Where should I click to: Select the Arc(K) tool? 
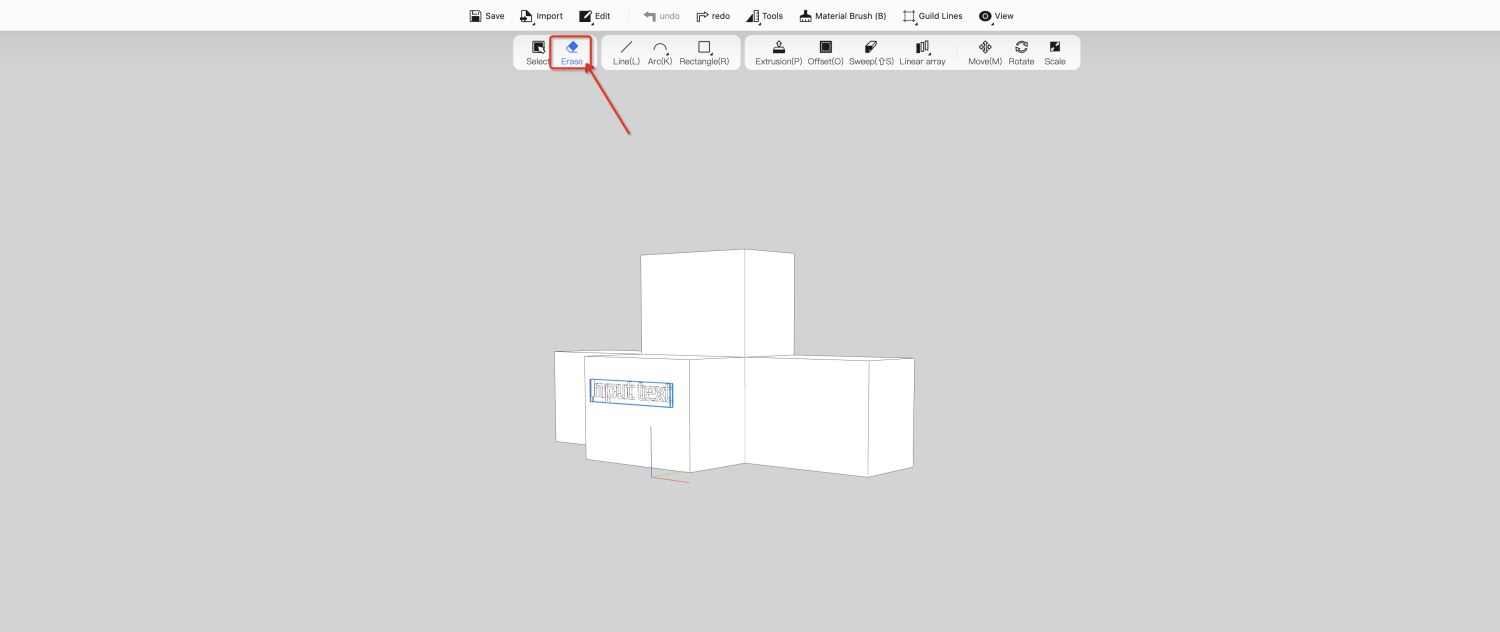click(x=660, y=53)
